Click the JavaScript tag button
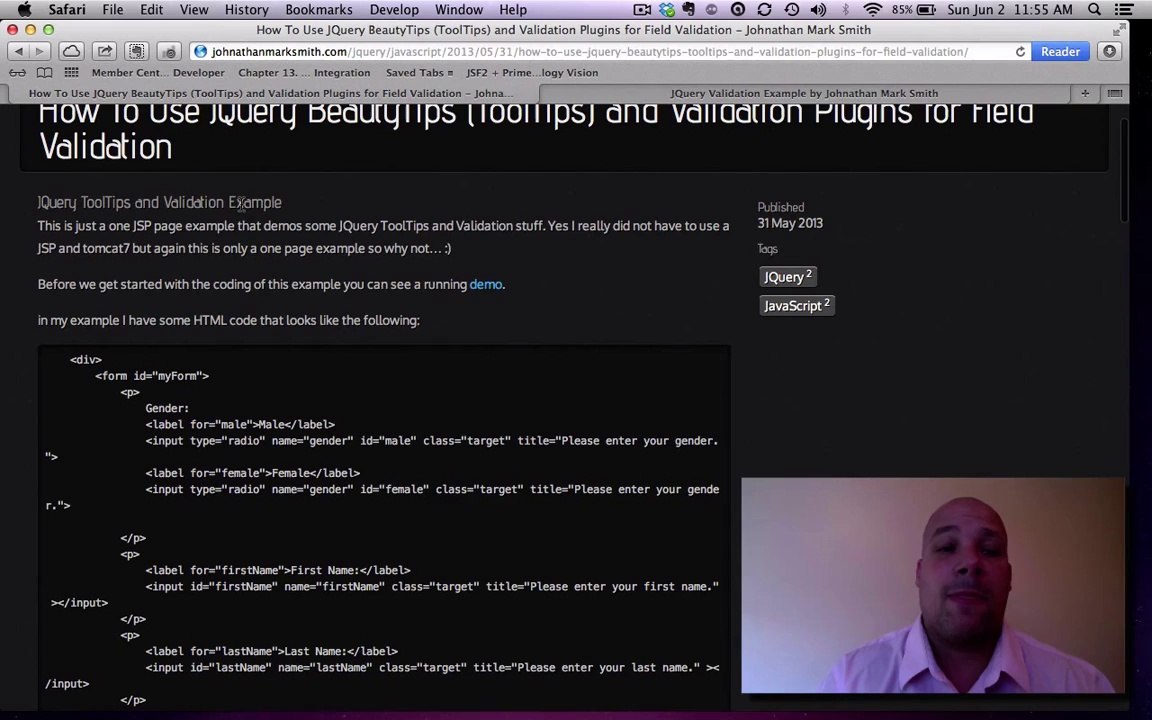Image resolution: width=1152 pixels, height=720 pixels. [x=796, y=306]
